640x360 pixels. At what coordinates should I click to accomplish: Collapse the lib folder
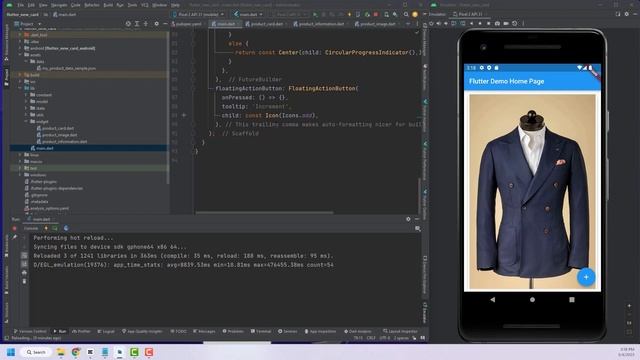pyautogui.click(x=20, y=88)
